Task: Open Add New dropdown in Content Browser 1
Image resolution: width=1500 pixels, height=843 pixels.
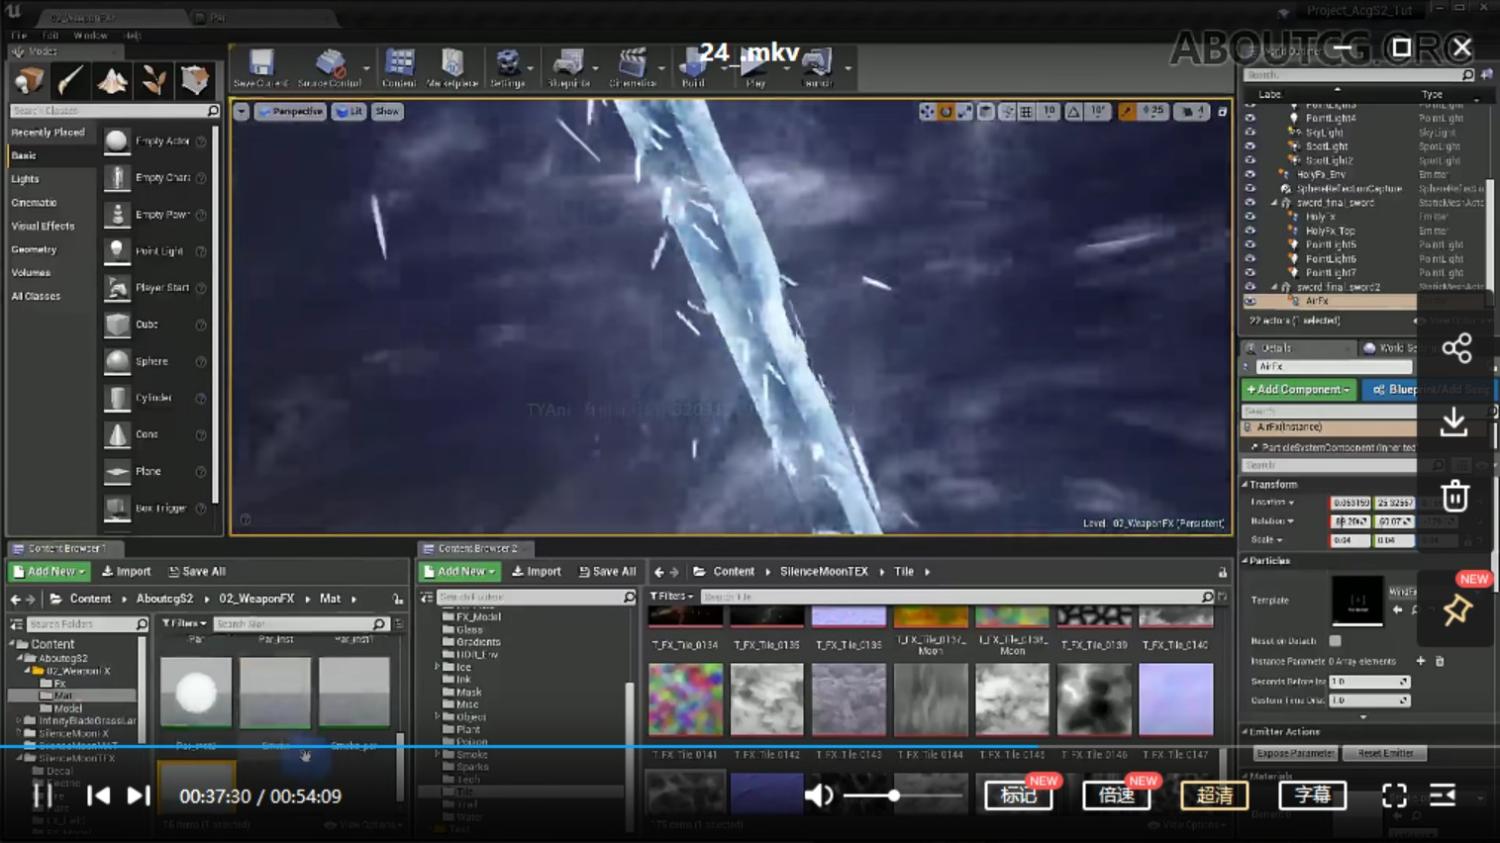Action: [49, 571]
